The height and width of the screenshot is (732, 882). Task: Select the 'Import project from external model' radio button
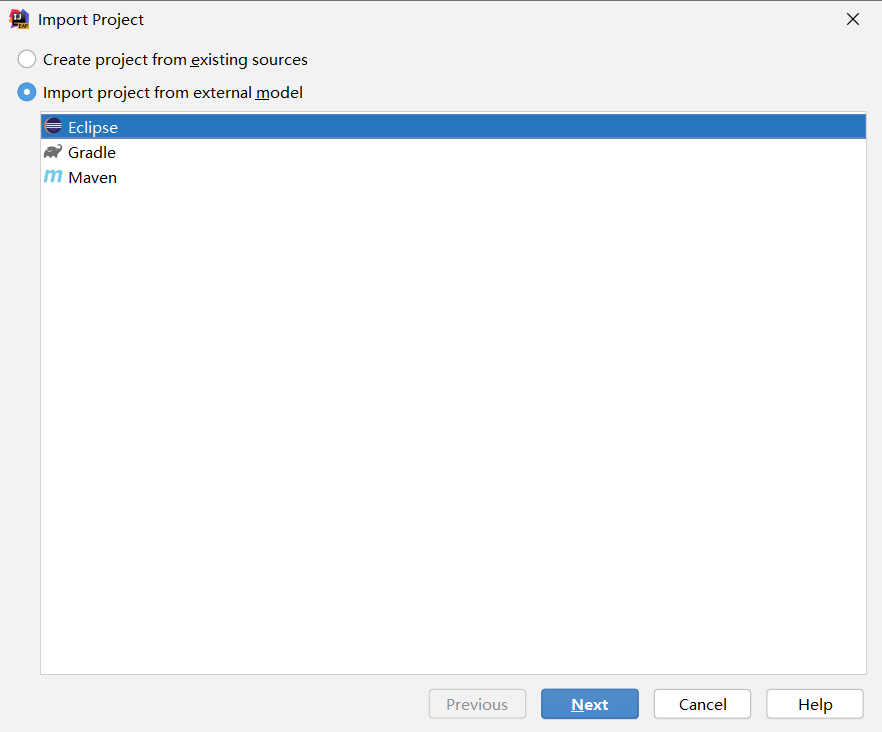pos(27,92)
